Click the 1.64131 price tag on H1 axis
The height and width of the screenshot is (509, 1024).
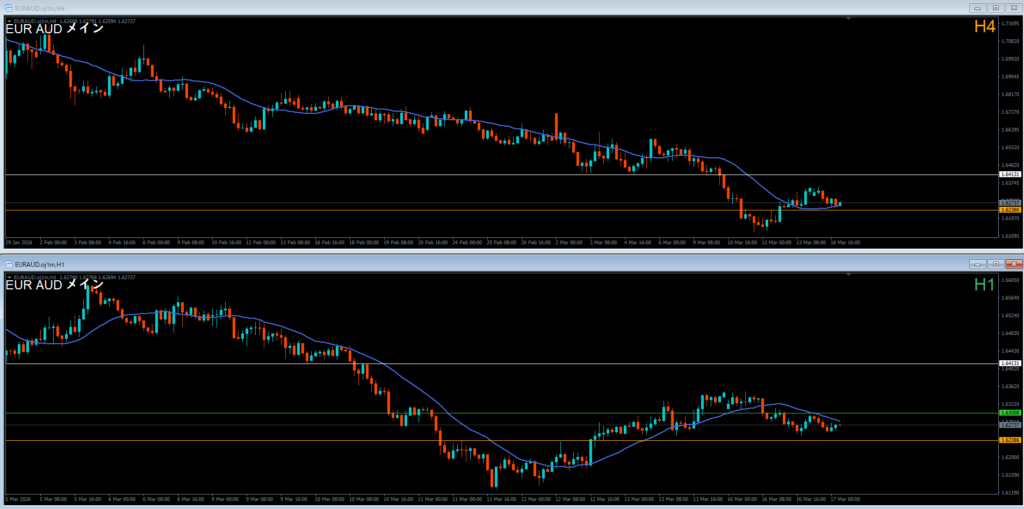pyautogui.click(x=1008, y=363)
